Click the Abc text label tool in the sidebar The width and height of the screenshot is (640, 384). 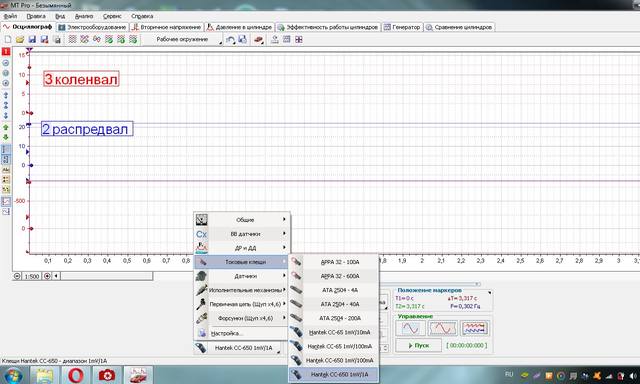6,170
